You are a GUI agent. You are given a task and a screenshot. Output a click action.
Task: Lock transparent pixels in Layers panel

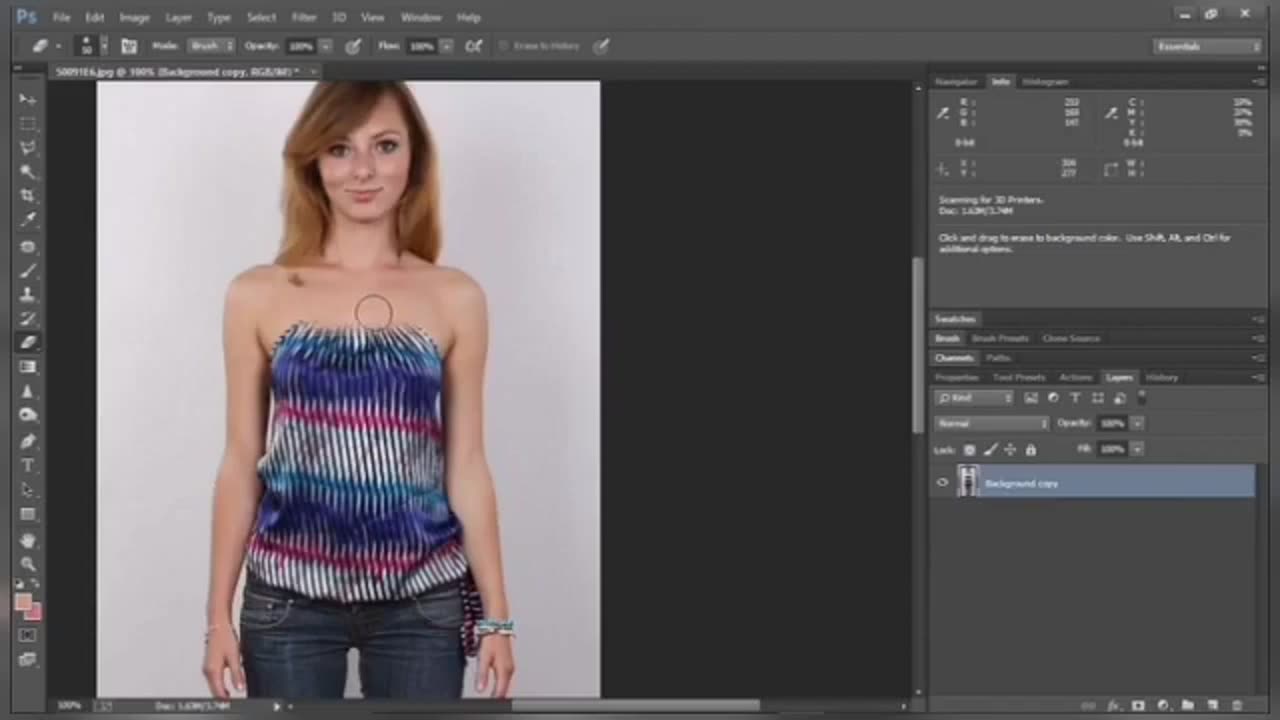tap(969, 450)
